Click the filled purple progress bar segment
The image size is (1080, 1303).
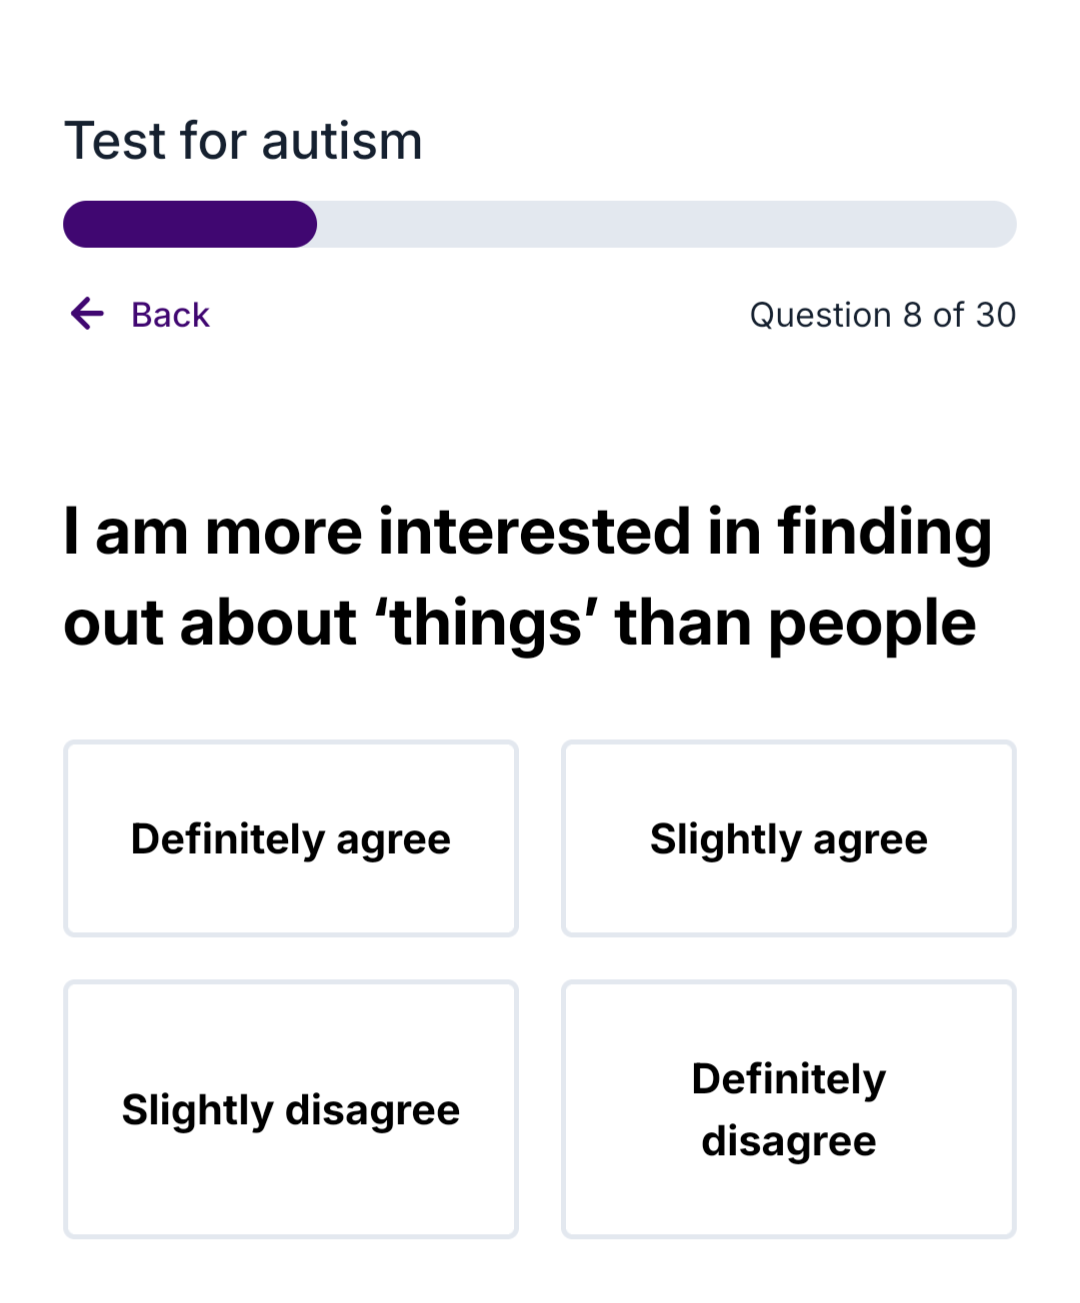[190, 224]
